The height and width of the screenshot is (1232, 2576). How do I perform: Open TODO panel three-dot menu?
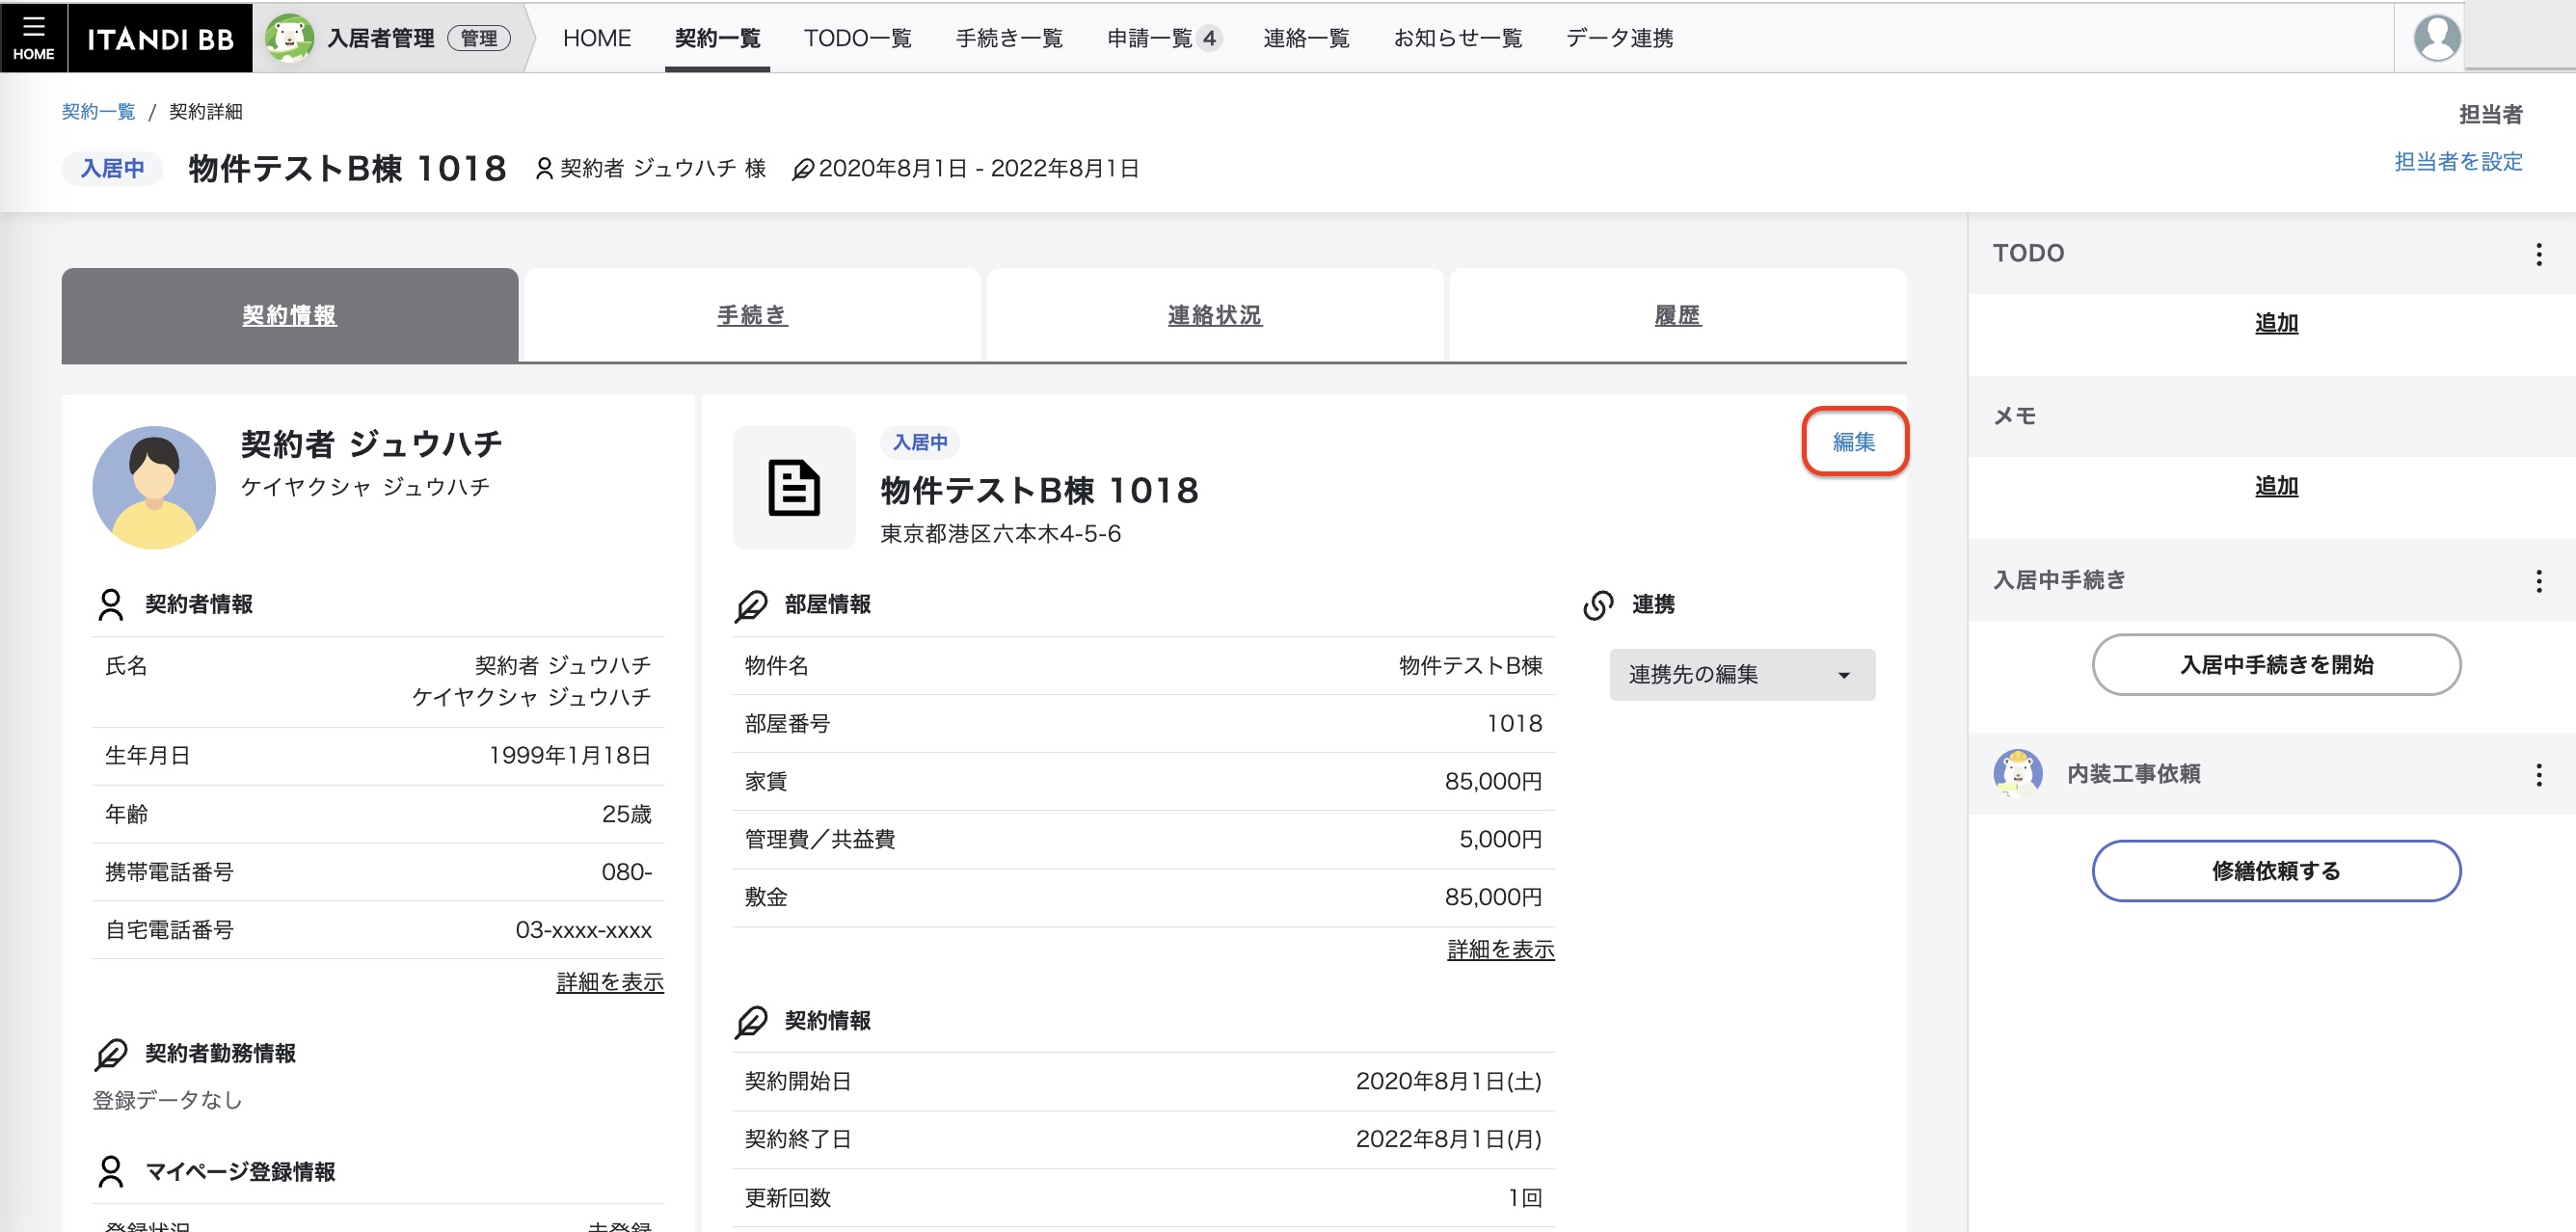(x=2538, y=254)
